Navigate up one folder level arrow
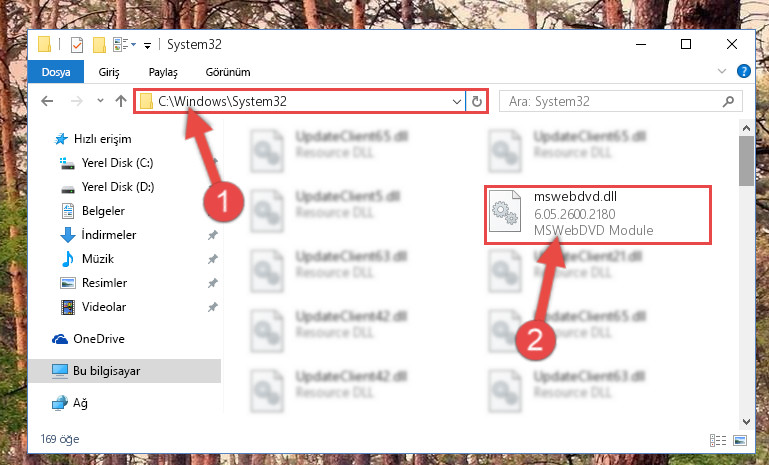The image size is (769, 465). [121, 101]
